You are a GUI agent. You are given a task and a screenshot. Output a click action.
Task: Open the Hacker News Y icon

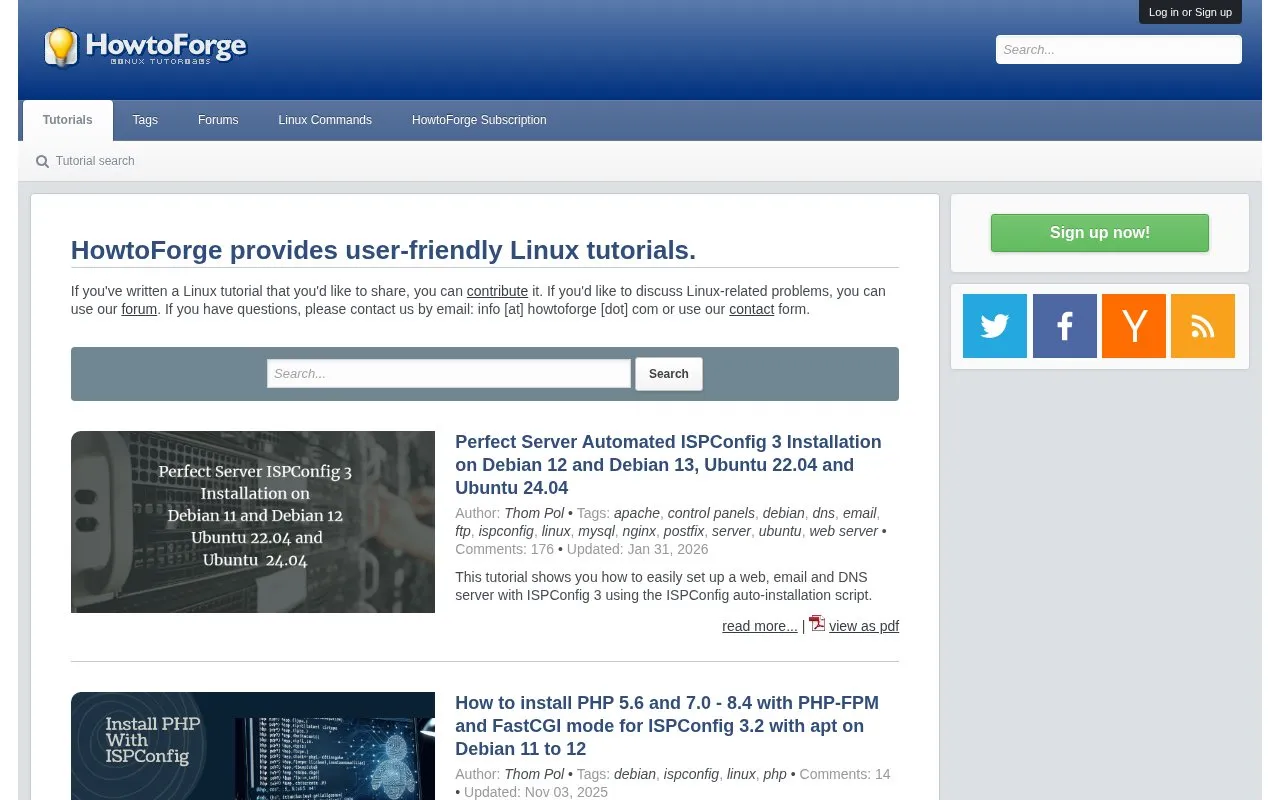tap(1134, 326)
